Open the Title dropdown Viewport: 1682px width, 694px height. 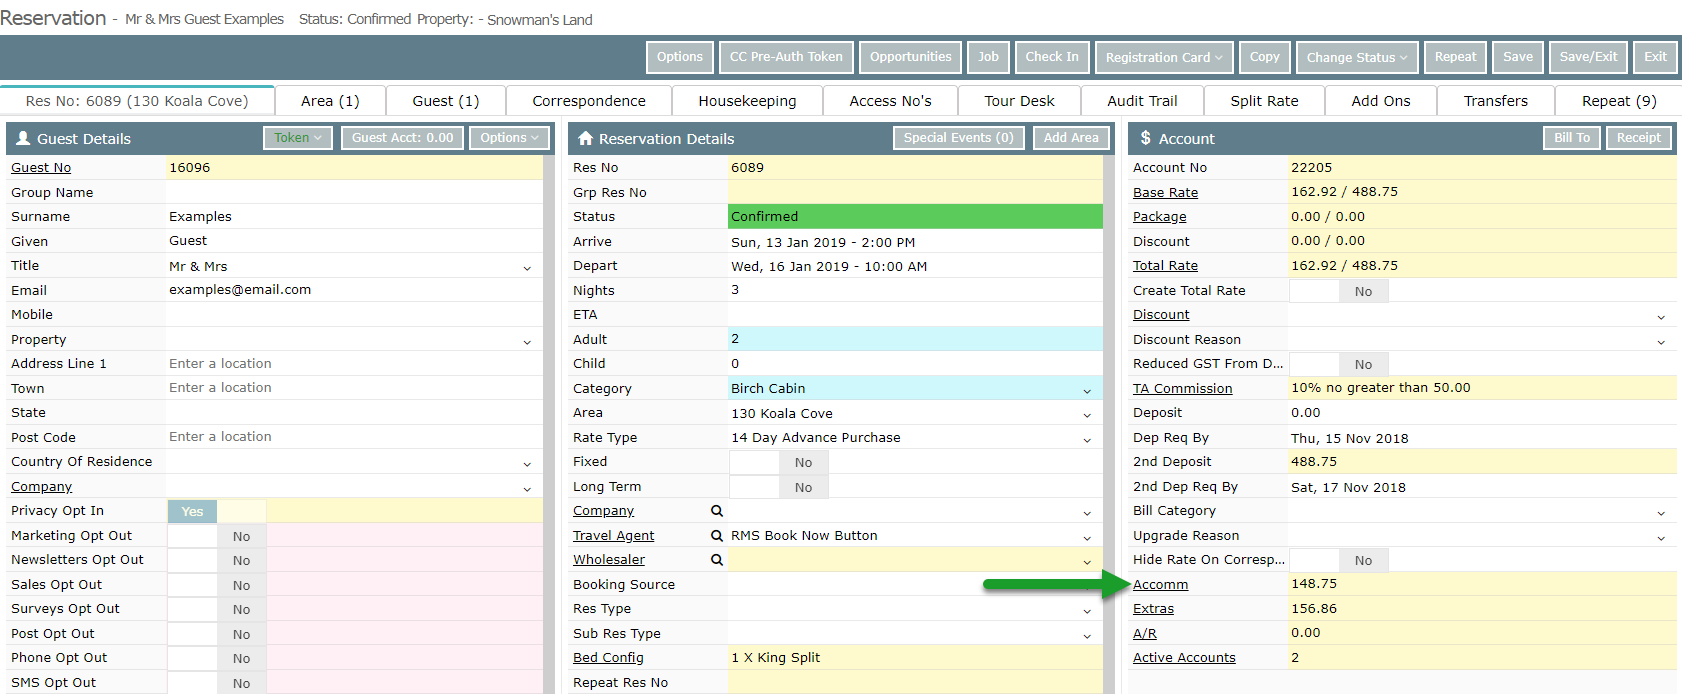527,267
